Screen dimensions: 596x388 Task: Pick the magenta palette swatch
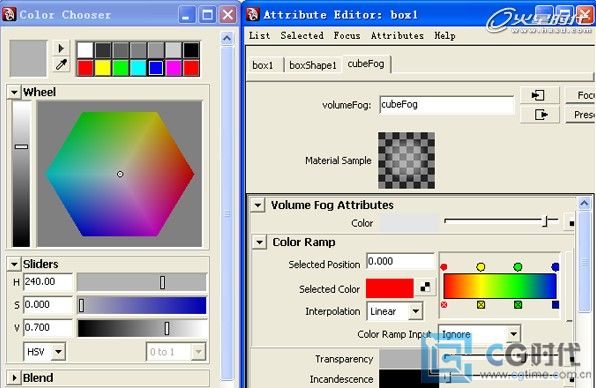[x=174, y=68]
